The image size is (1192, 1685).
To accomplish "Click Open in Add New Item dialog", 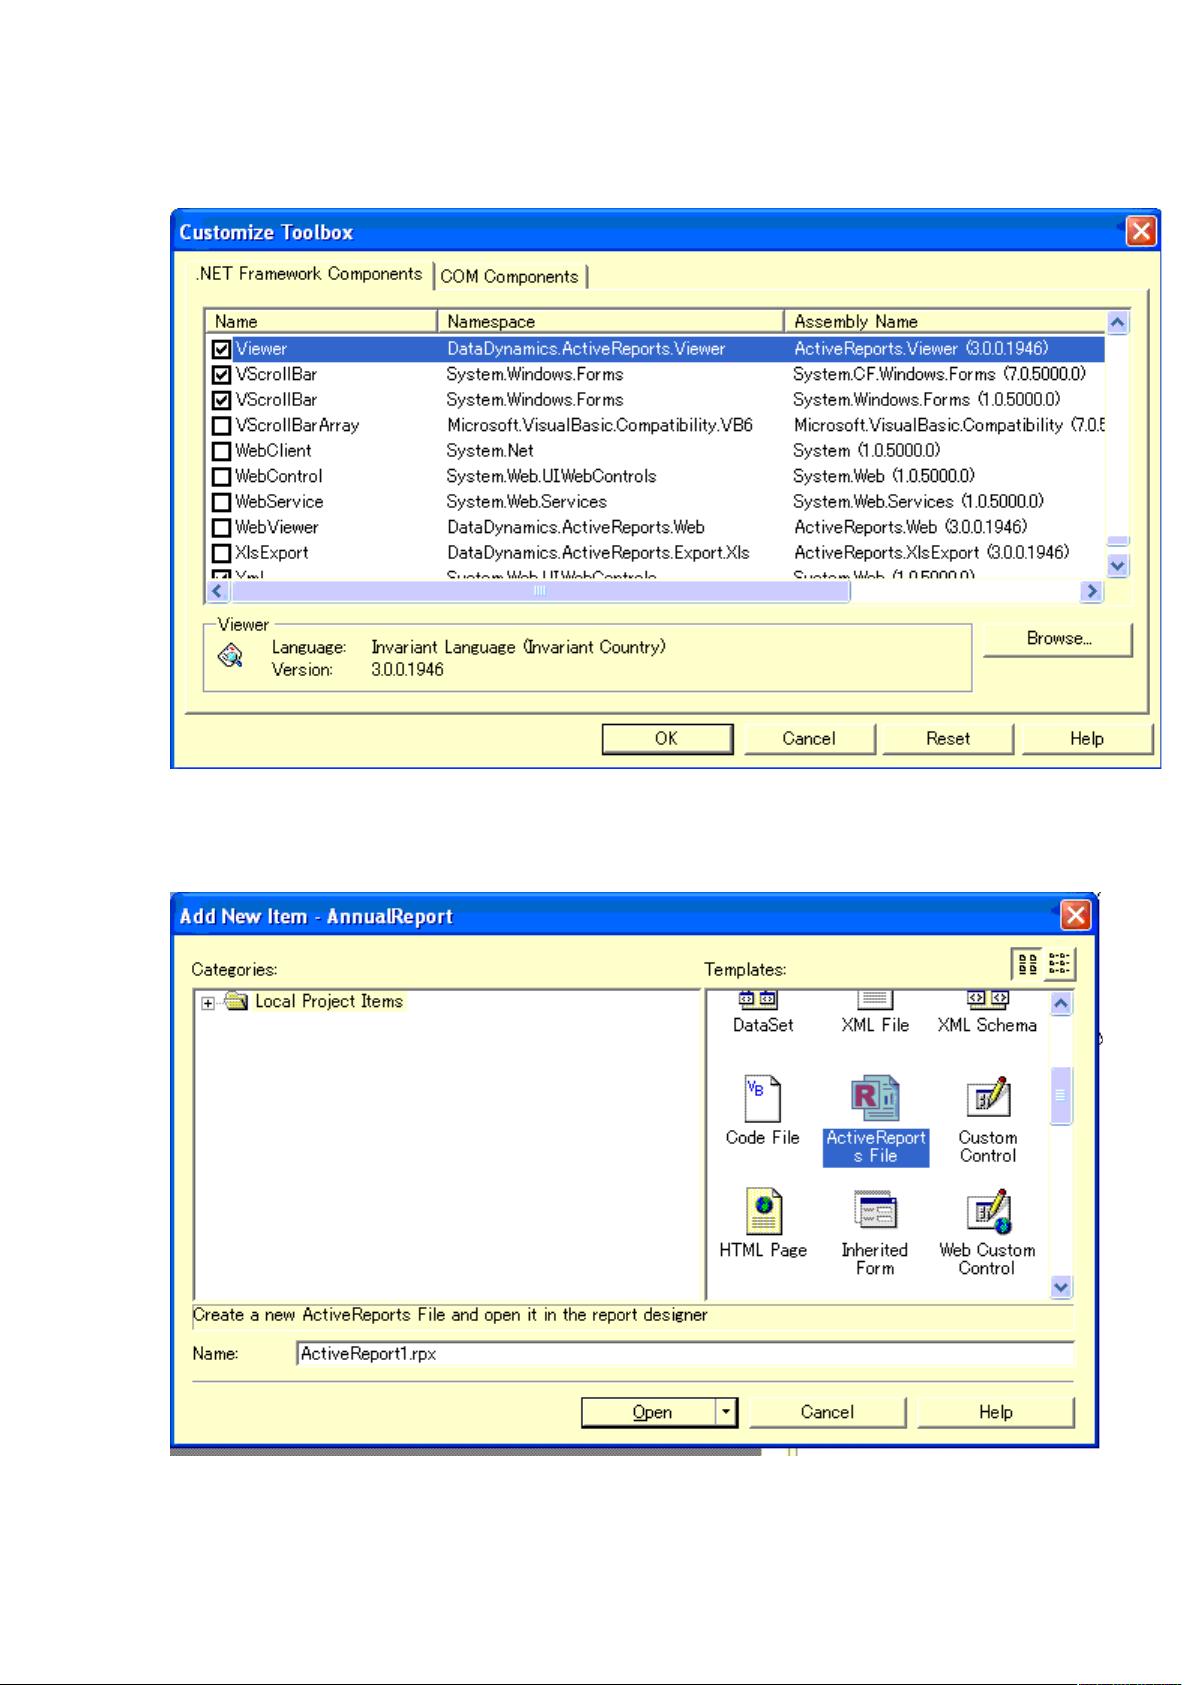I will [x=650, y=1412].
